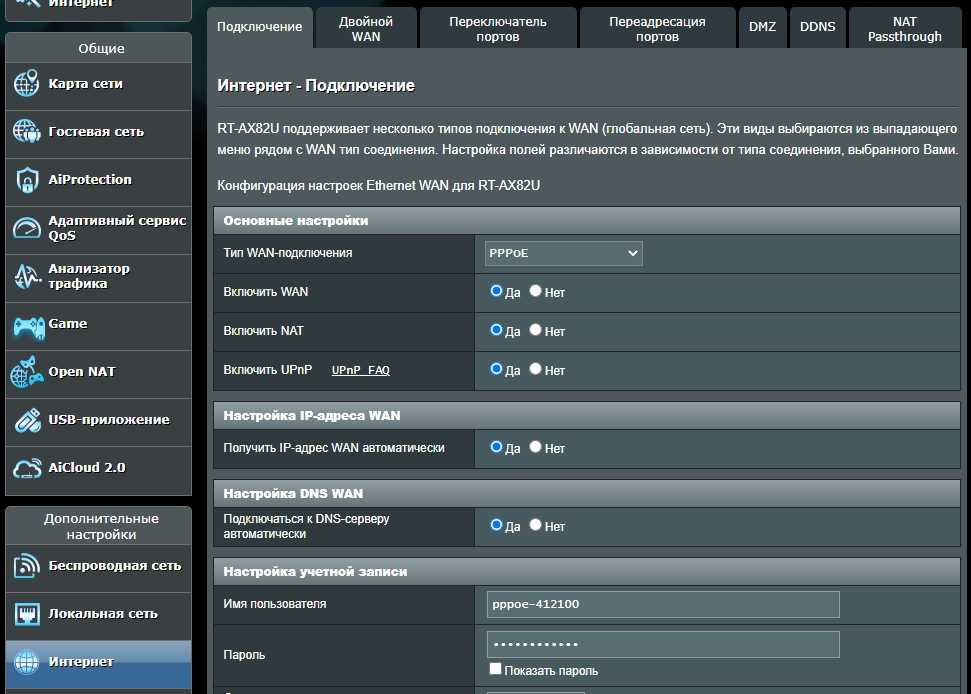The width and height of the screenshot is (971, 694).
Task: Select Нет for Включить NAT
Action: (x=536, y=329)
